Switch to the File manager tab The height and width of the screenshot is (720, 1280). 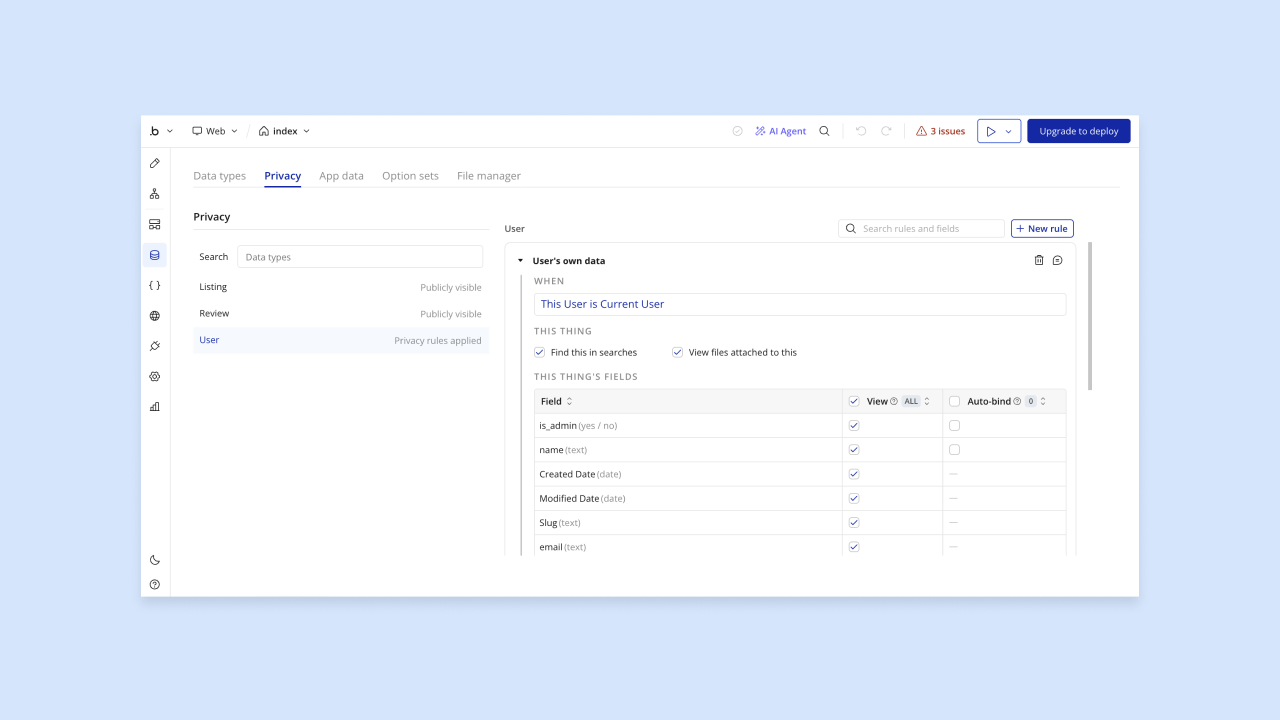click(x=489, y=176)
